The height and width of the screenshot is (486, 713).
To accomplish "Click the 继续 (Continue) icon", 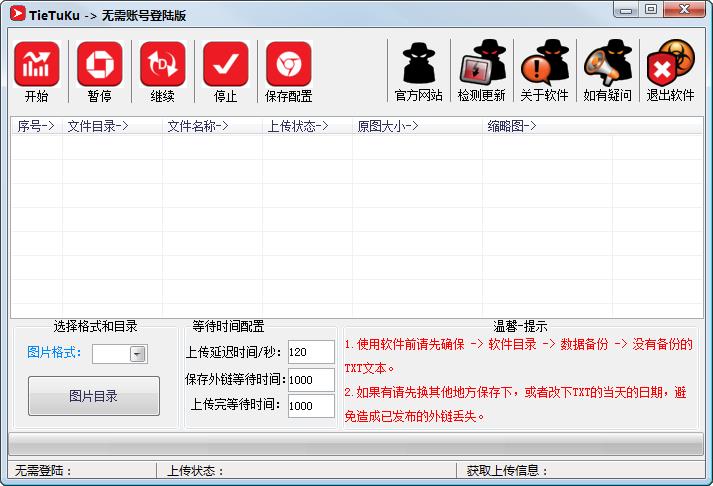I will 162,65.
